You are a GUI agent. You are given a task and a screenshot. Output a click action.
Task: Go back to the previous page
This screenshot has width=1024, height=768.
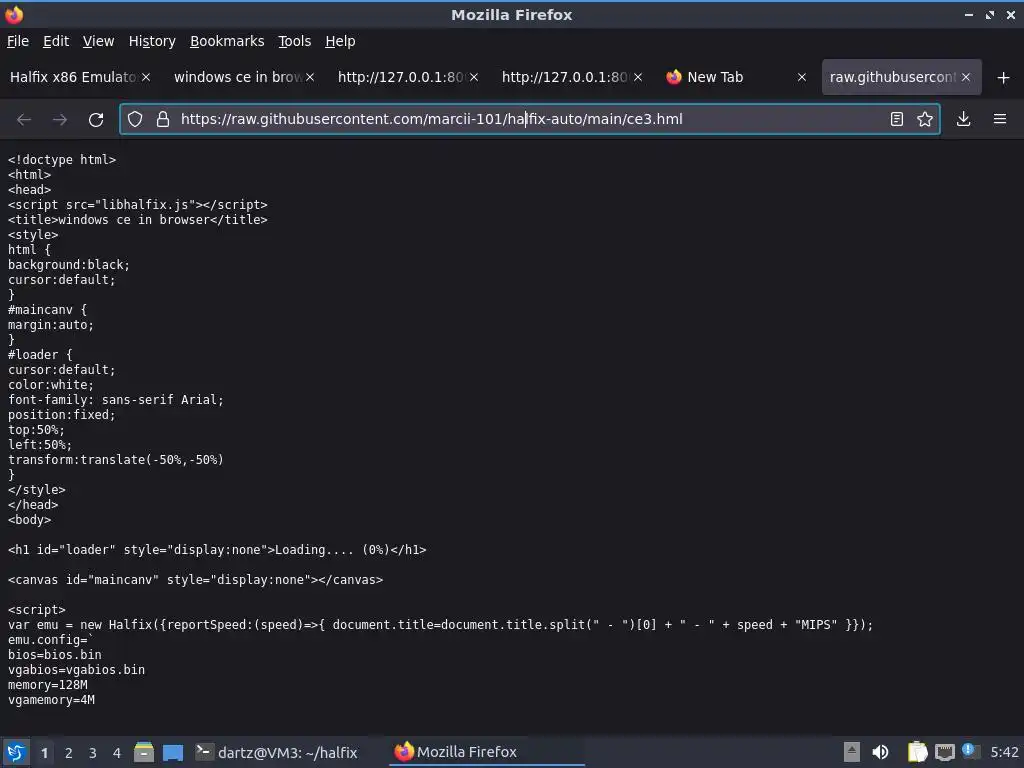point(24,120)
